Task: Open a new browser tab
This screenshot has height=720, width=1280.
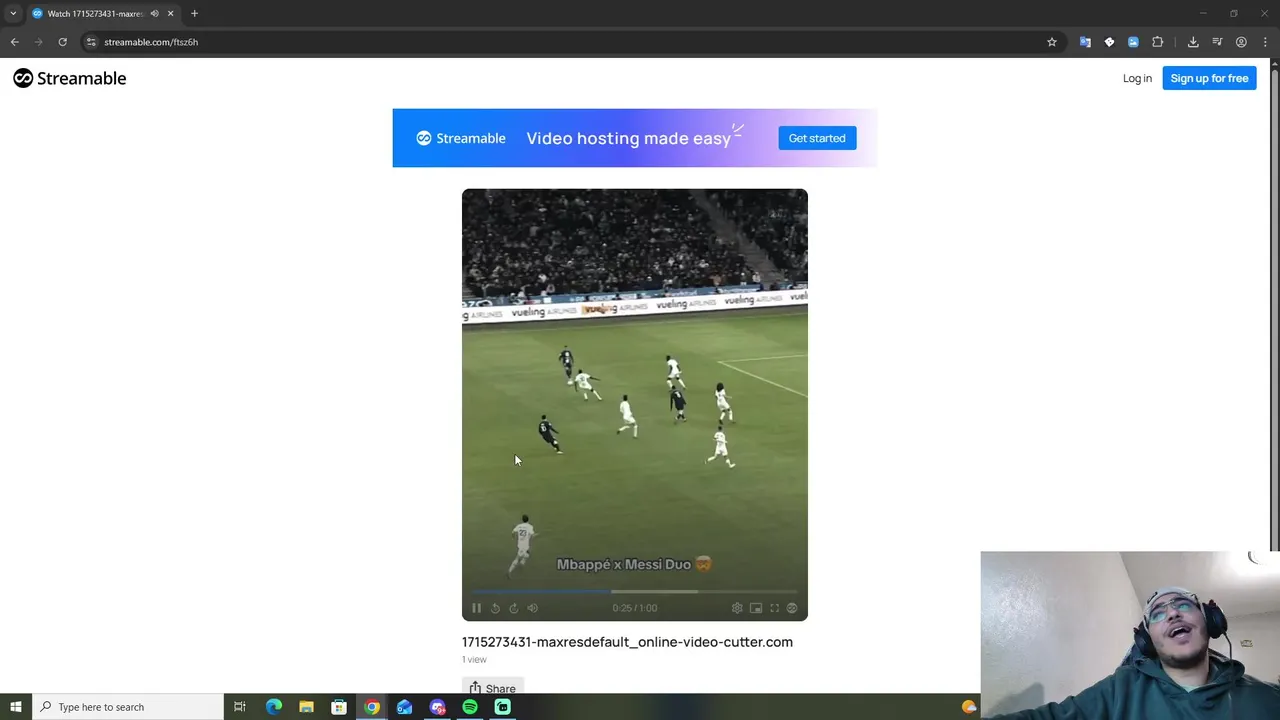Action: [194, 13]
